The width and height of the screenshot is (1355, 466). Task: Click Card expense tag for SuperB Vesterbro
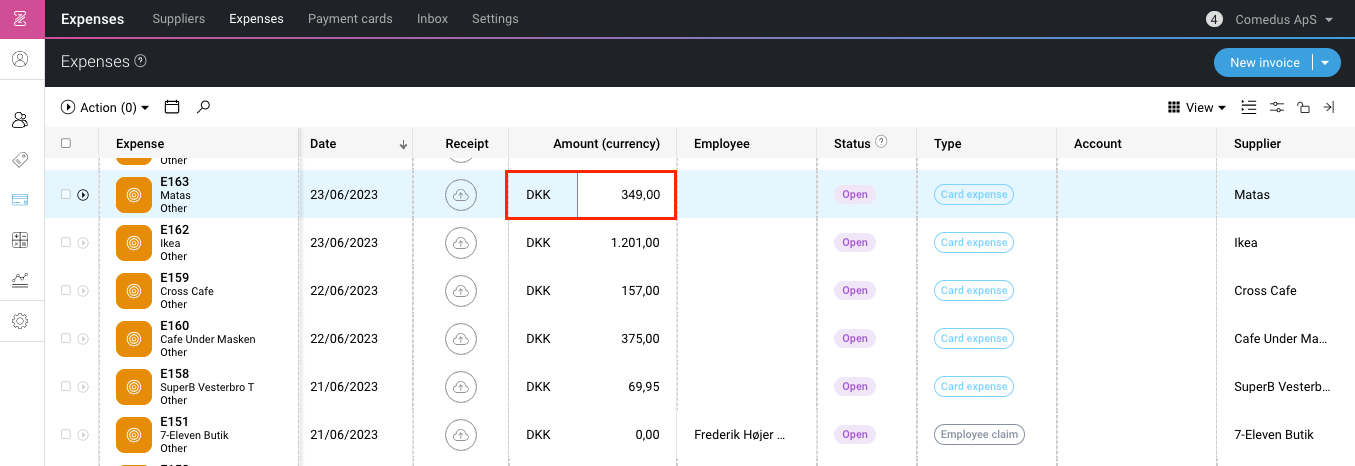coord(974,387)
